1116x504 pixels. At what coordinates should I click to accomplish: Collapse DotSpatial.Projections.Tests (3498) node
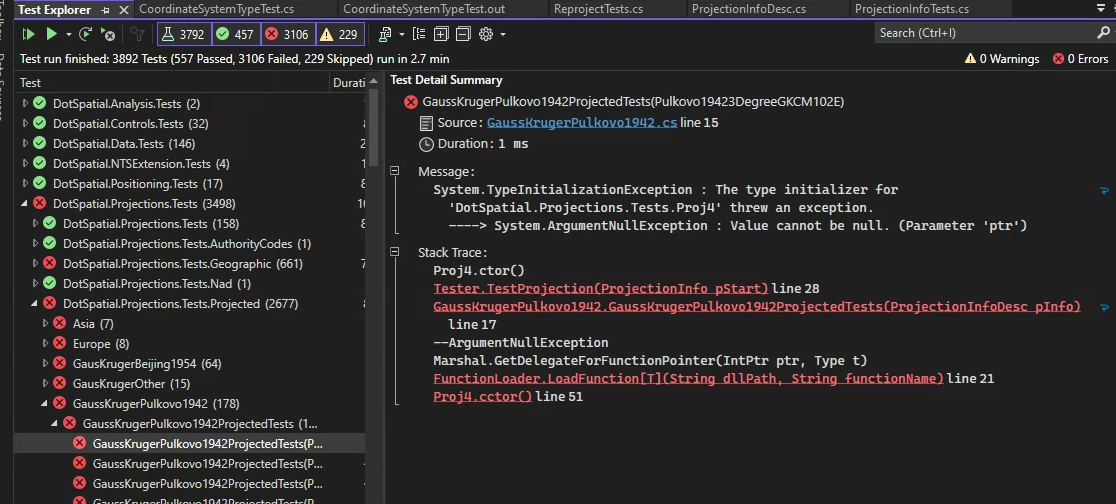point(26,204)
